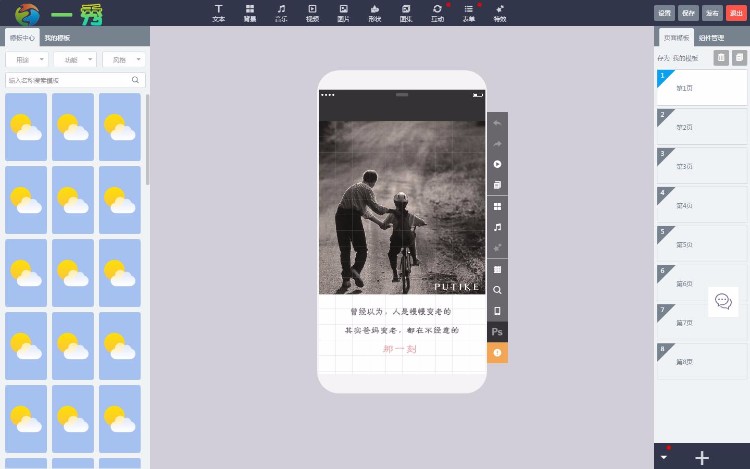Image resolution: width=750 pixels, height=469 pixels.
Task: Toggle the grid lines icon in the side strip
Action: [497, 269]
